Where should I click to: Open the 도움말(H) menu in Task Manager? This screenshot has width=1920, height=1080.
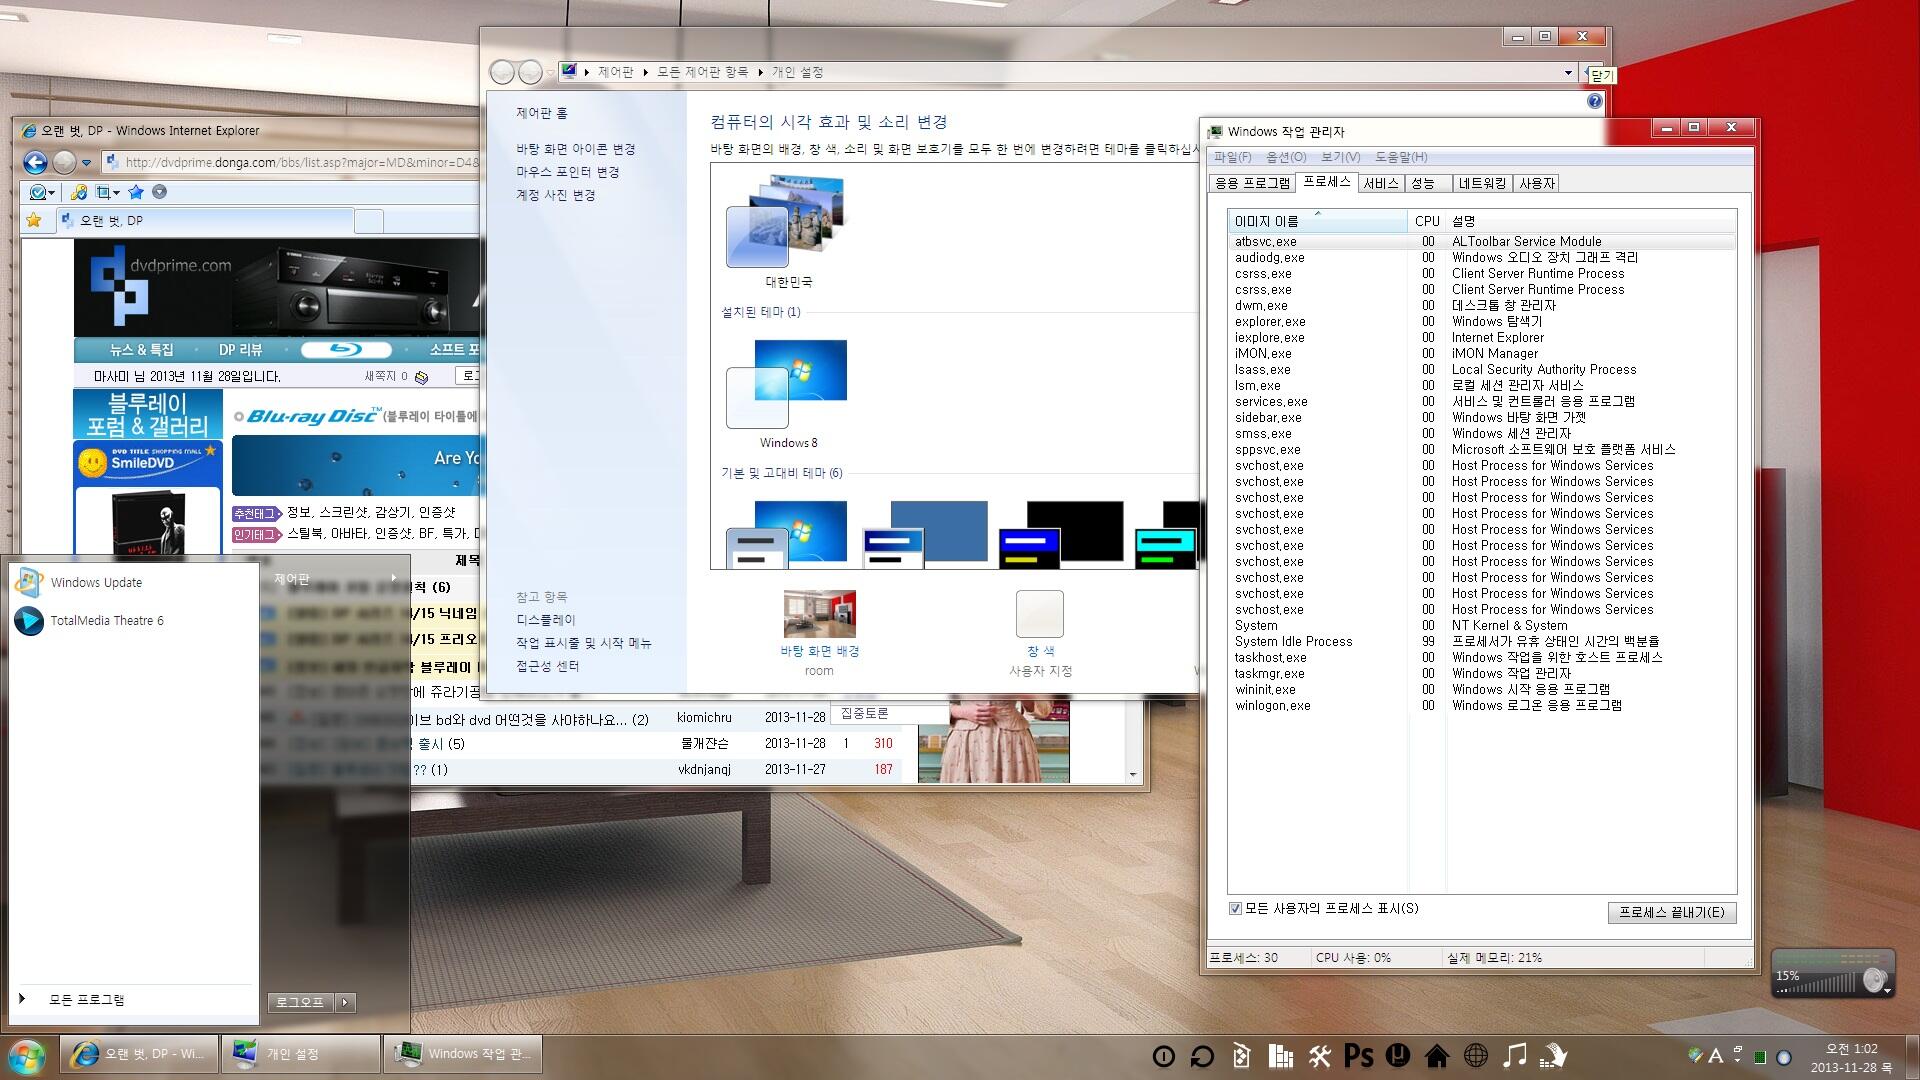[1401, 157]
